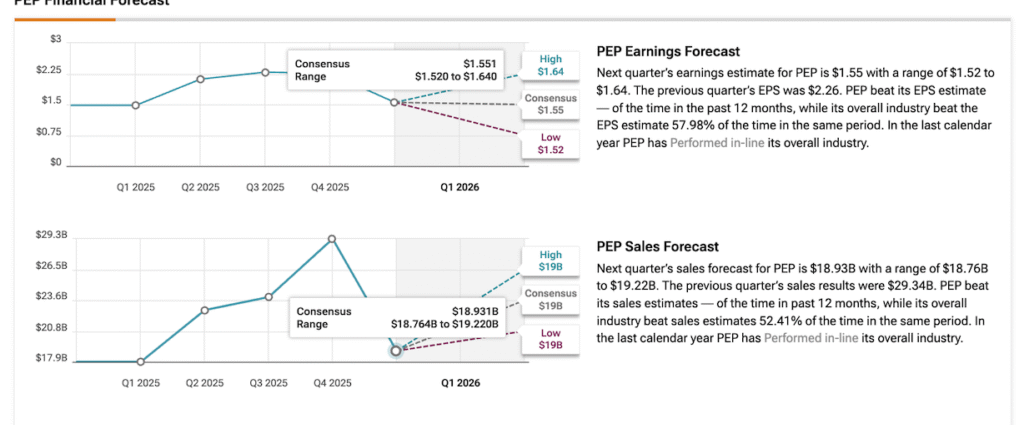
Task: Select the High $19B sales label
Action: click(x=550, y=260)
